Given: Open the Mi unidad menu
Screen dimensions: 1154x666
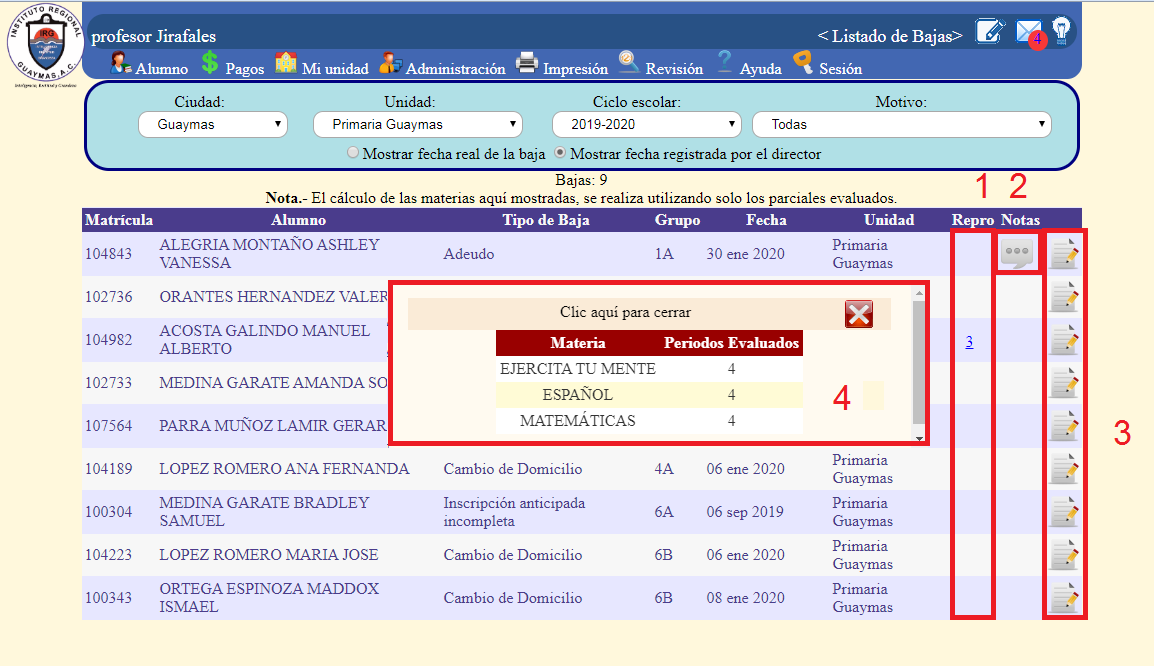Looking at the screenshot, I should (x=322, y=66).
